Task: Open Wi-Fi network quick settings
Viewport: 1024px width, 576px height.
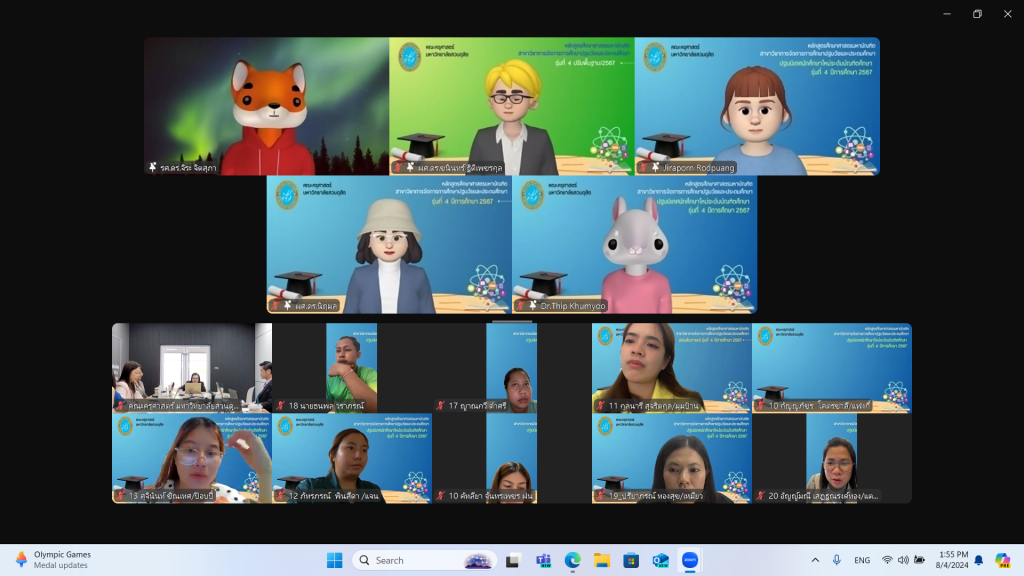Action: coord(887,560)
